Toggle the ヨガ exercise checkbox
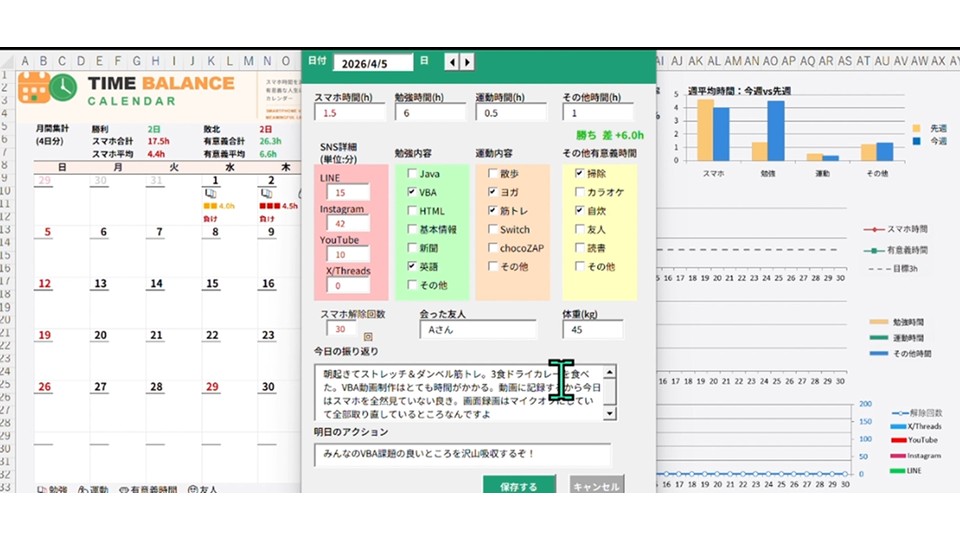This screenshot has height=540, width=960. tap(492, 191)
